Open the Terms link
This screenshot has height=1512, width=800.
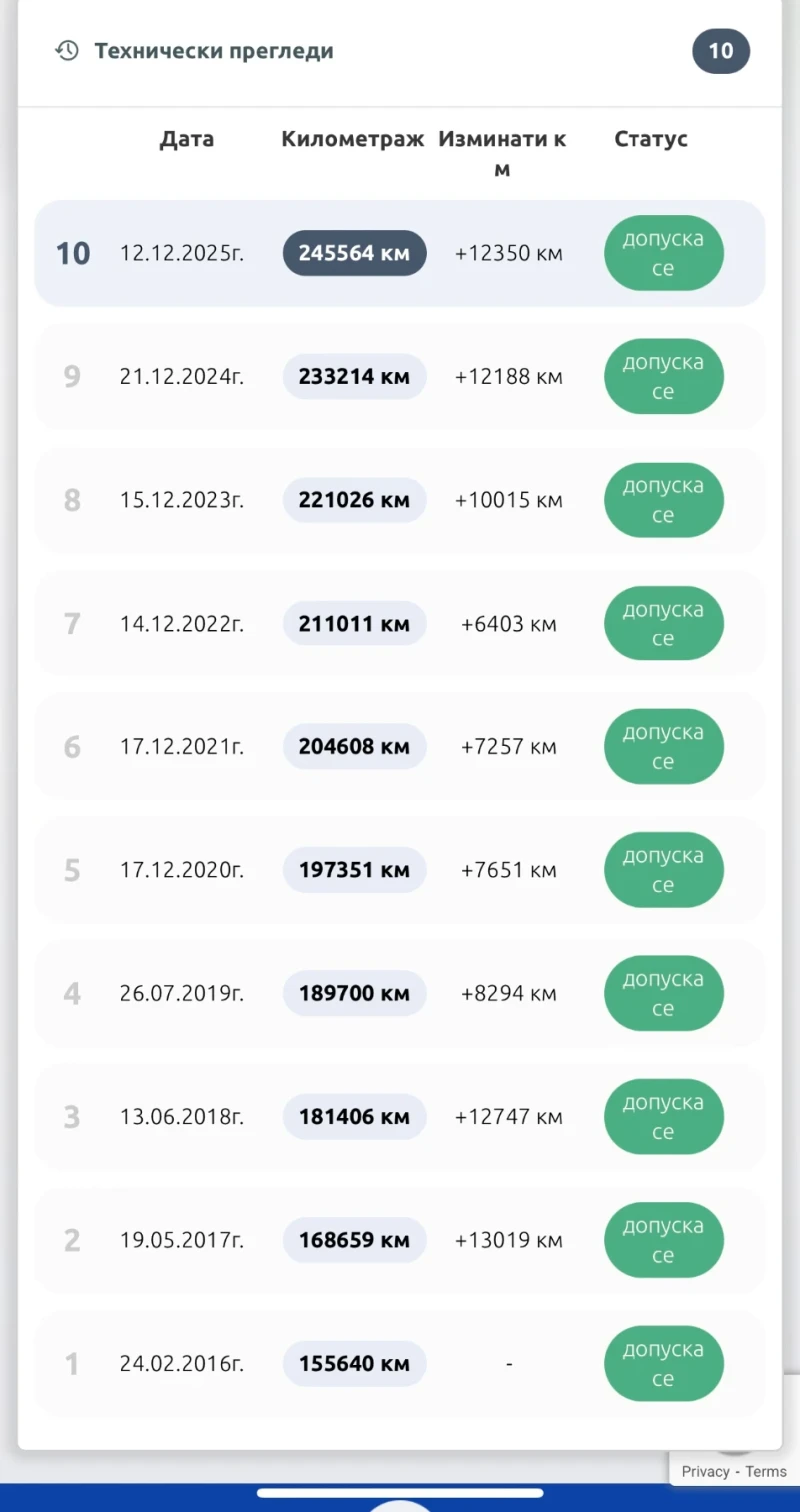[766, 1471]
